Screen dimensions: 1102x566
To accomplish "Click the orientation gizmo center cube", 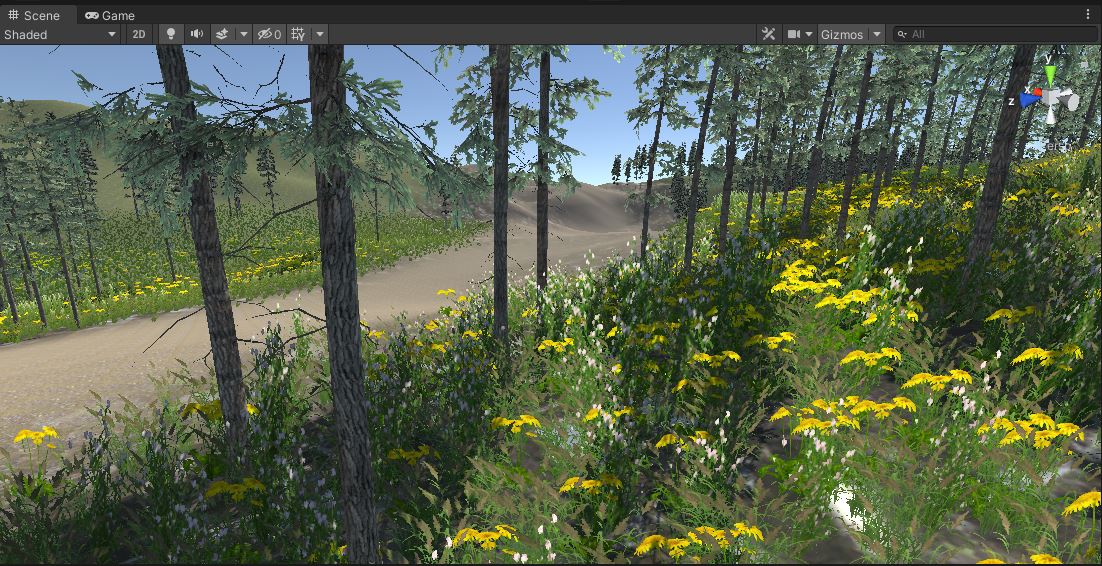I will pyautogui.click(x=1051, y=98).
